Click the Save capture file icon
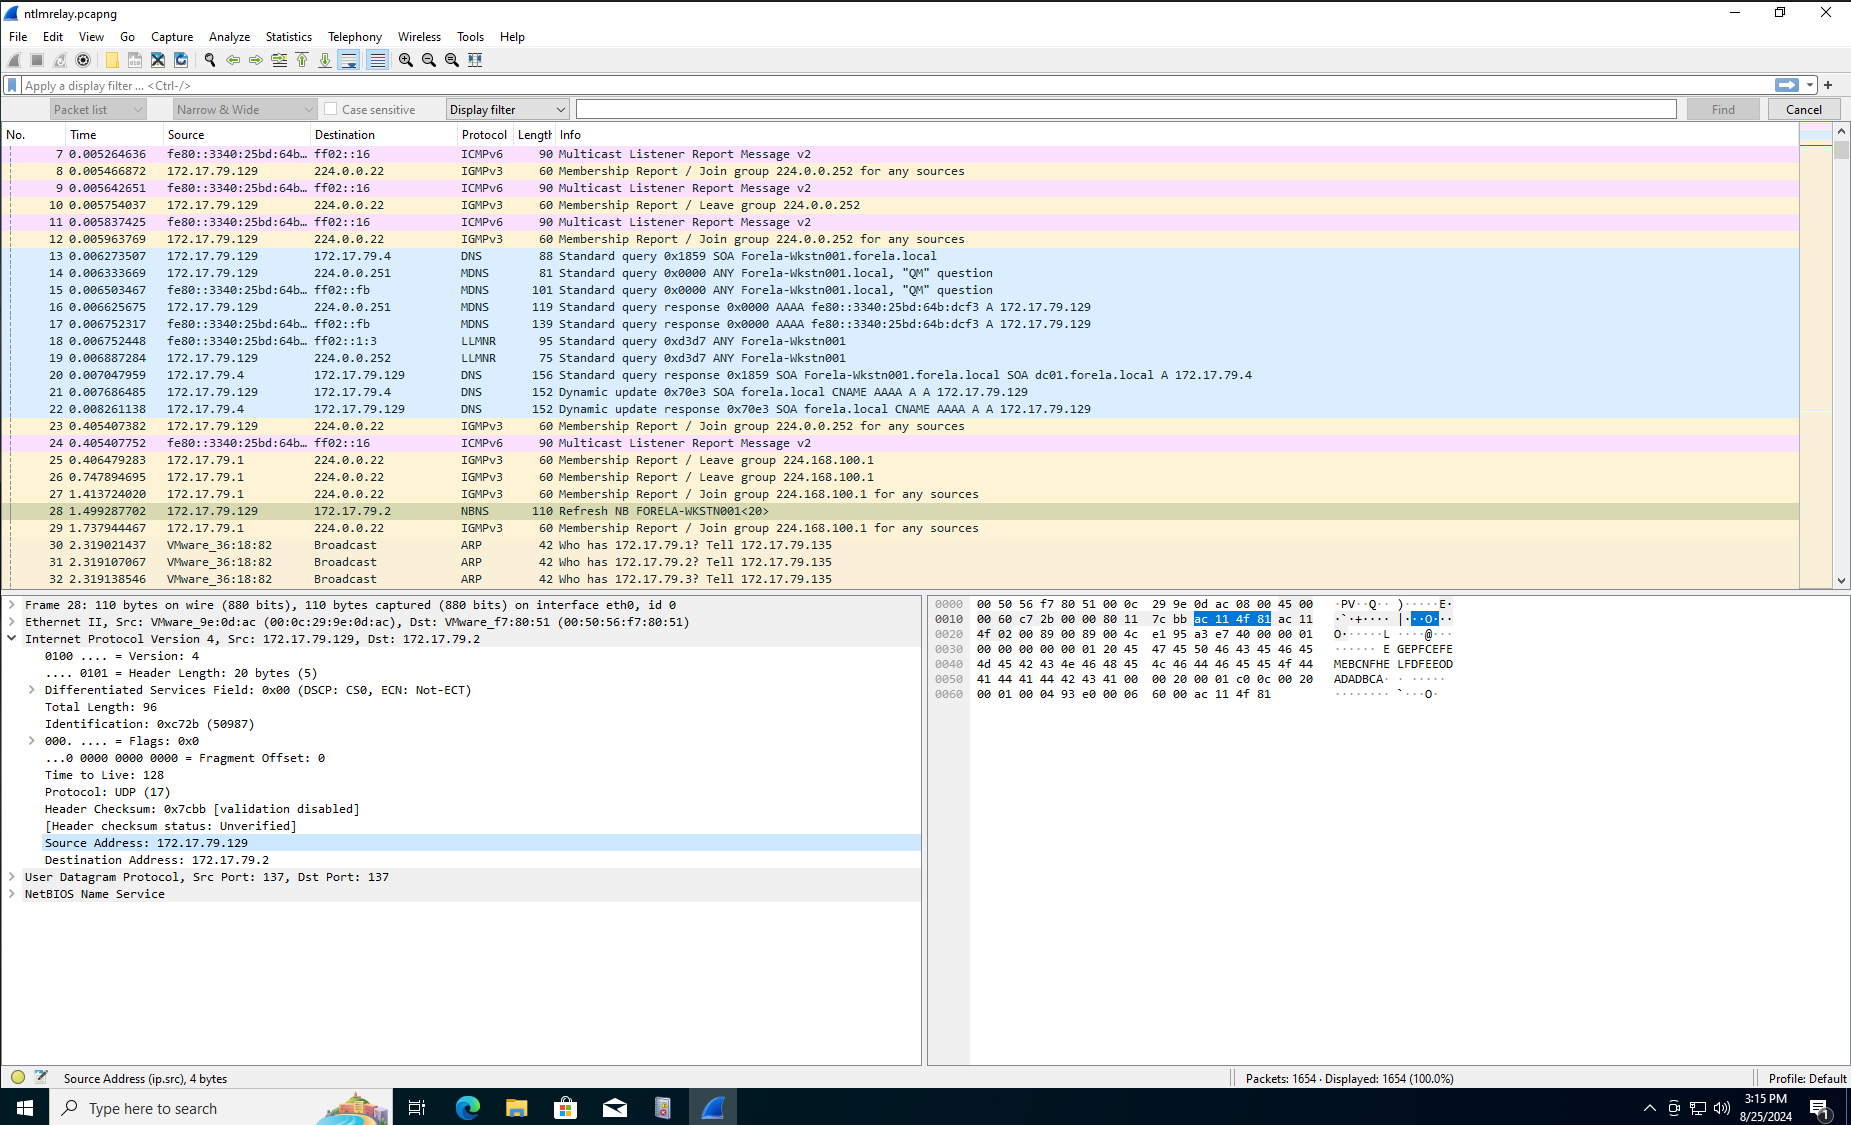The width and height of the screenshot is (1851, 1125). [x=135, y=60]
